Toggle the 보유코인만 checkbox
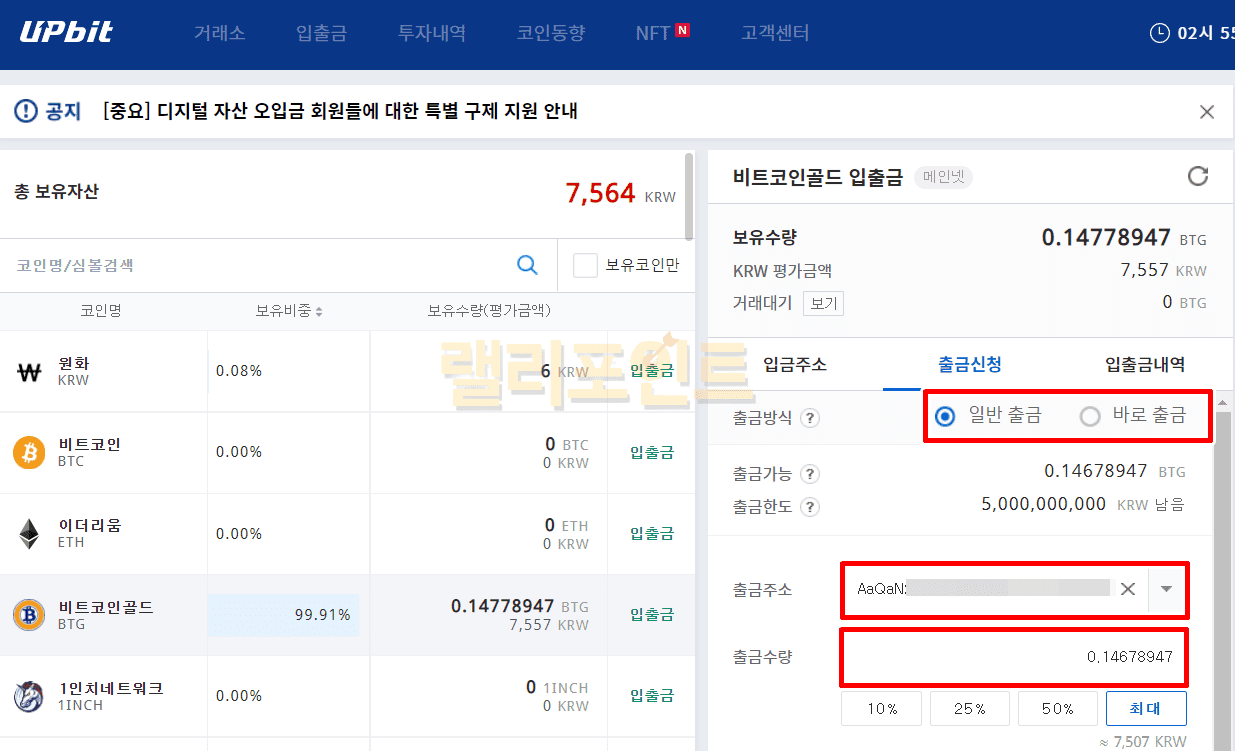The height and width of the screenshot is (751, 1235). 585,265
